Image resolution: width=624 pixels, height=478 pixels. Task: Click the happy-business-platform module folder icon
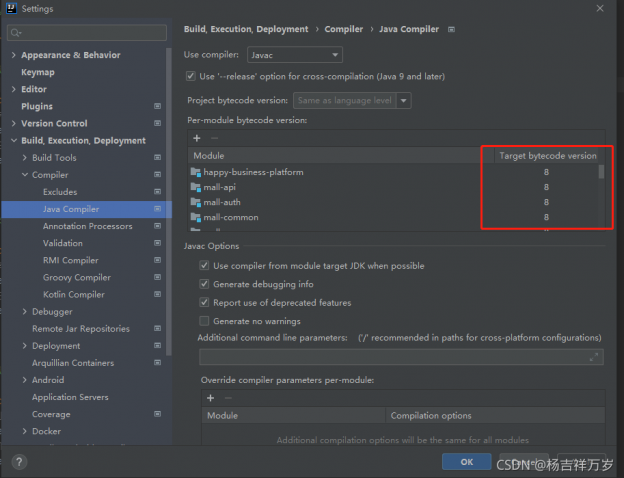coord(196,172)
